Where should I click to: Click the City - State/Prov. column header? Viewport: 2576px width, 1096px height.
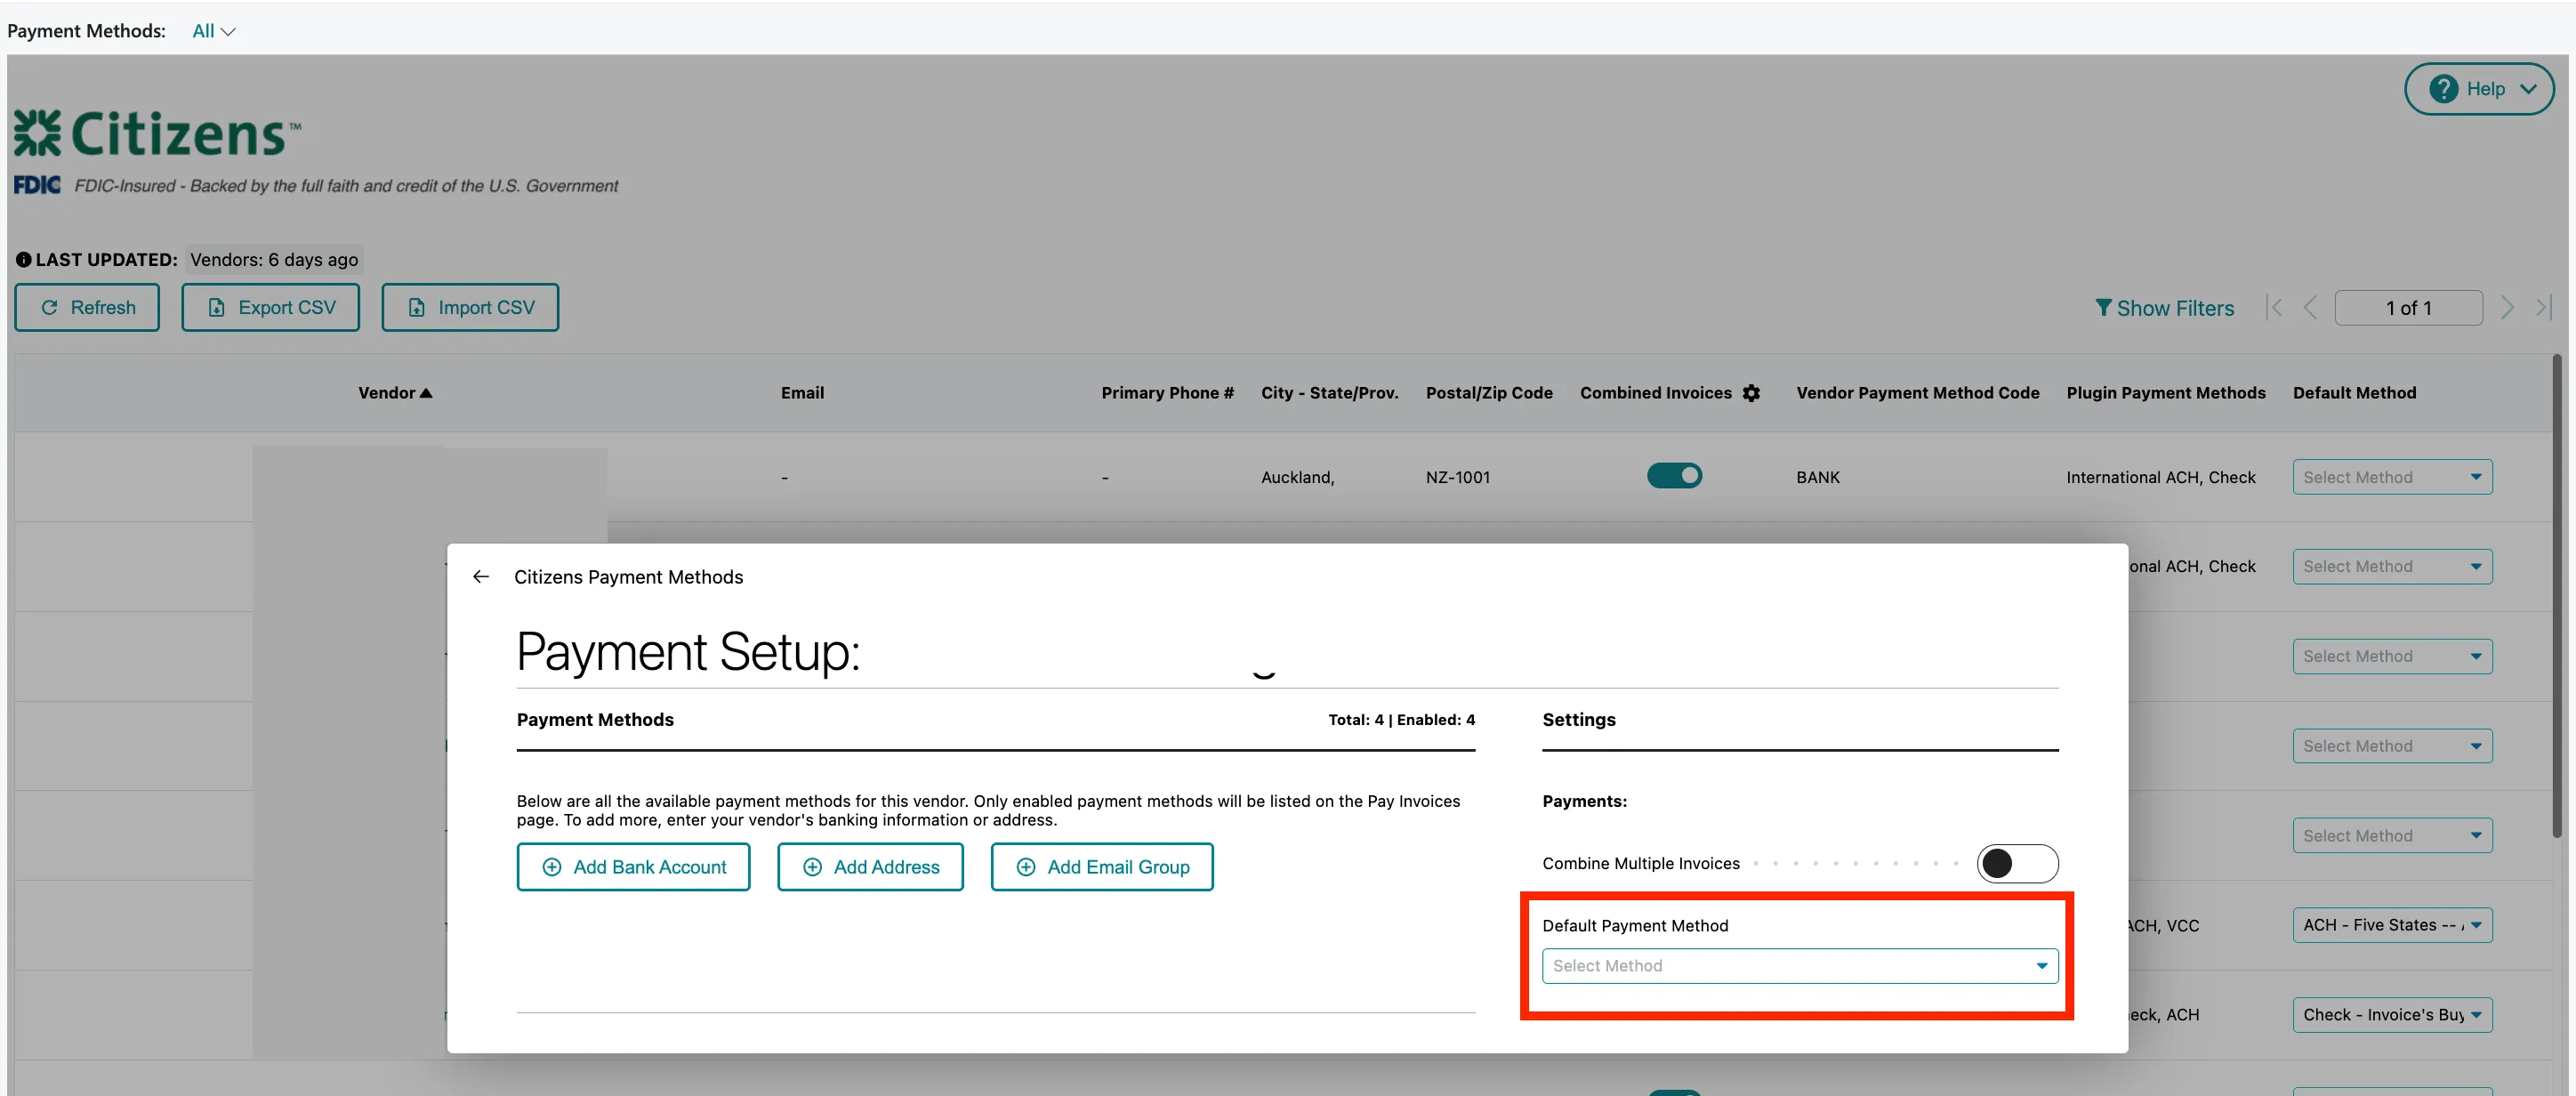click(x=1329, y=393)
